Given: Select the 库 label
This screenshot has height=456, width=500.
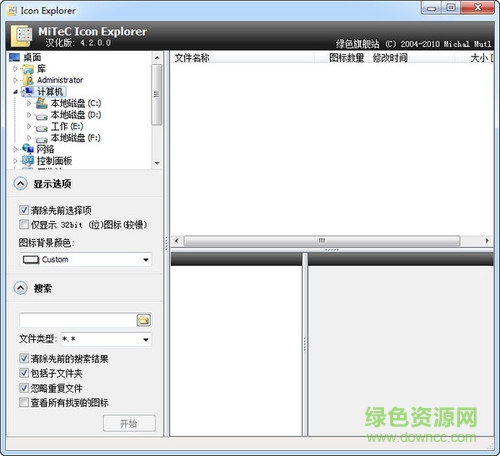Looking at the screenshot, I should [x=41, y=69].
